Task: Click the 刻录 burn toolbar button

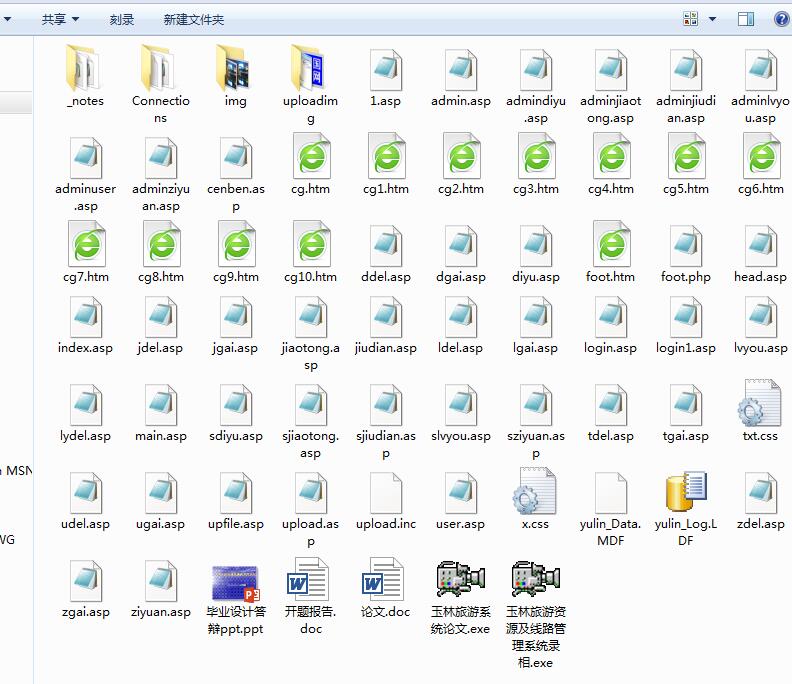Action: (122, 20)
